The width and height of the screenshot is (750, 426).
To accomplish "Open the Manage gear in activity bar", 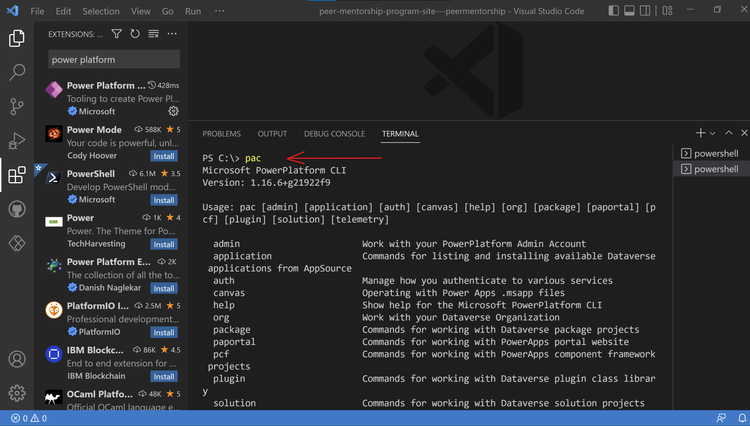I will point(17,393).
